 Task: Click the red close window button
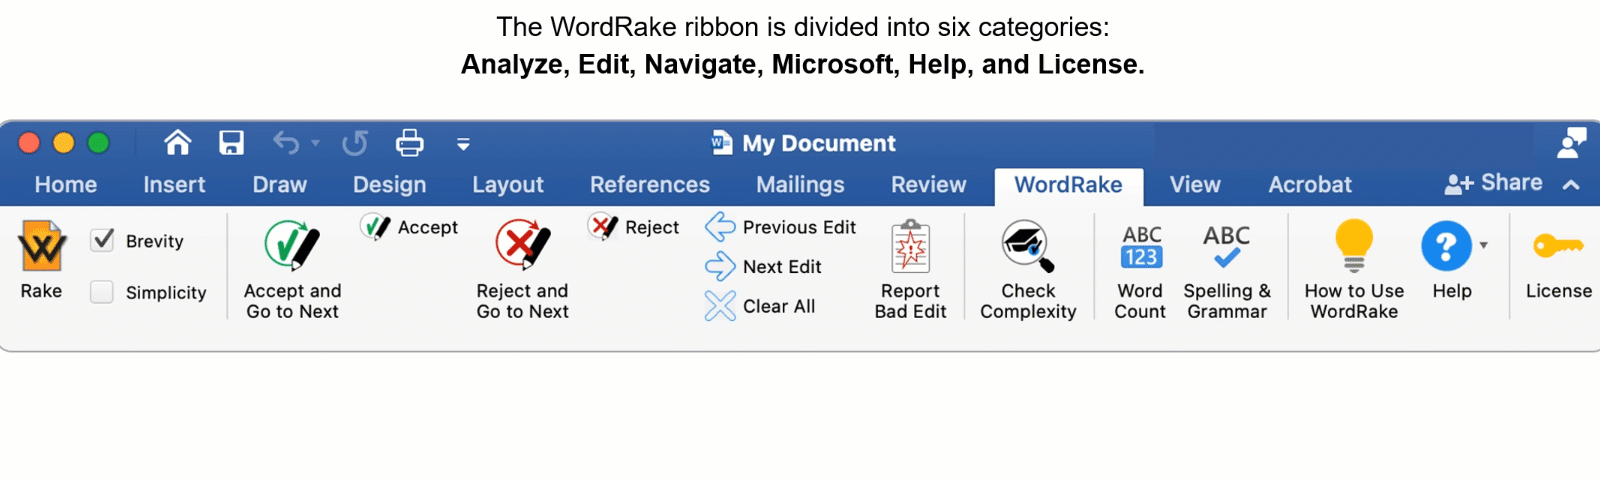(x=29, y=143)
